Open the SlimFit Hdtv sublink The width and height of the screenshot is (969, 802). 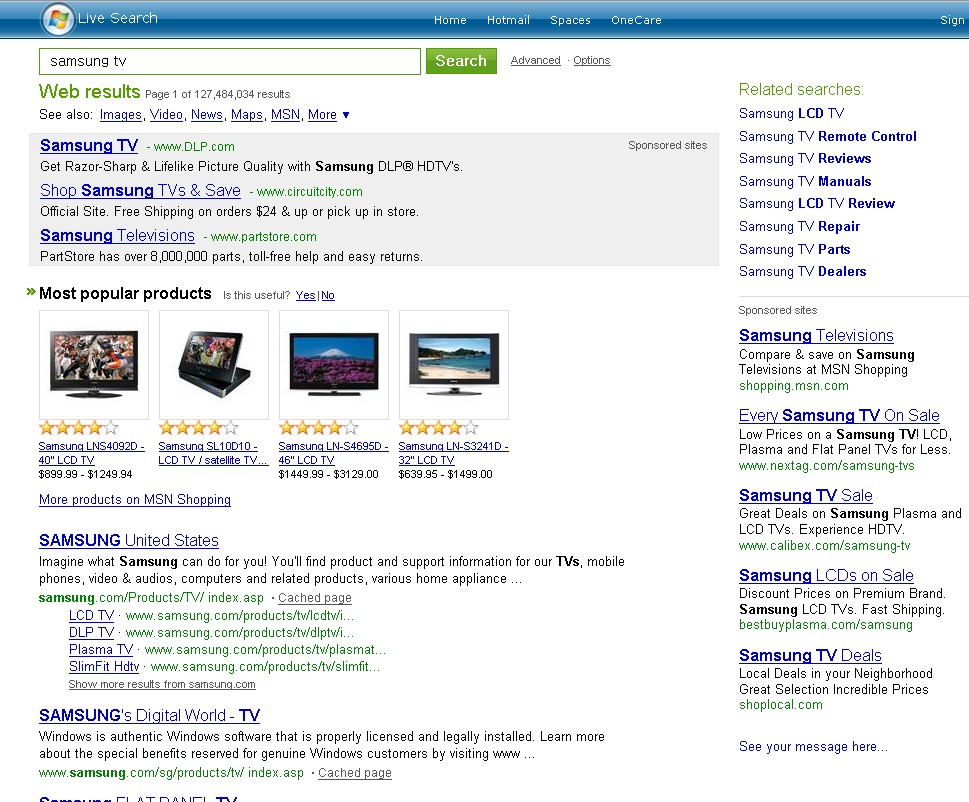point(104,667)
